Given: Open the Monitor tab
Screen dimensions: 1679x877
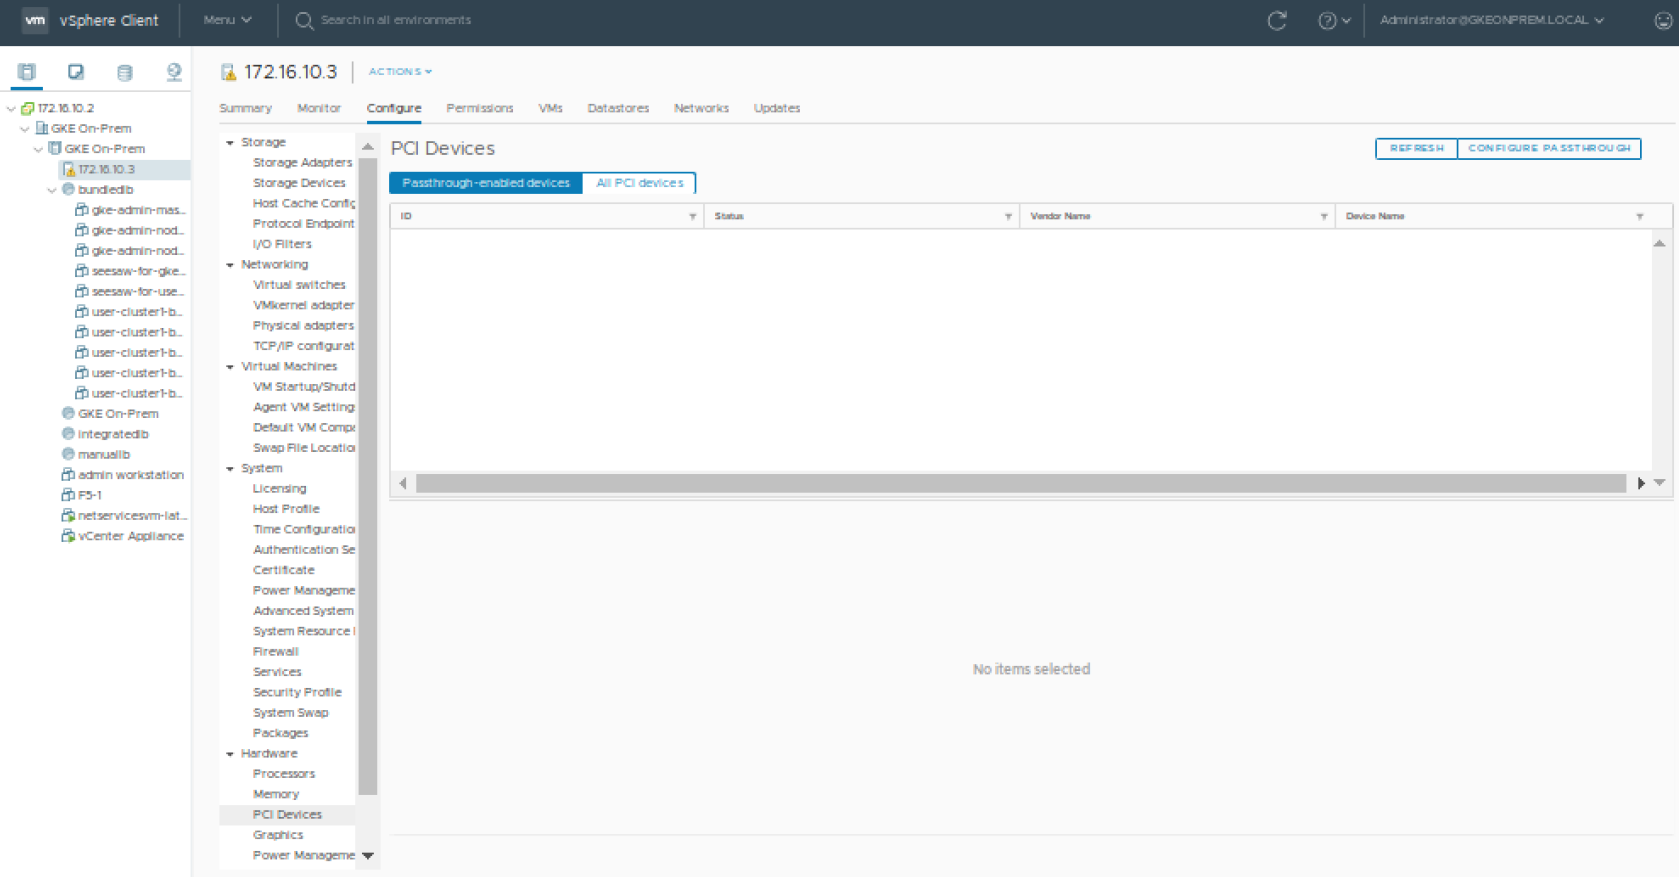Looking at the screenshot, I should click(x=318, y=108).
